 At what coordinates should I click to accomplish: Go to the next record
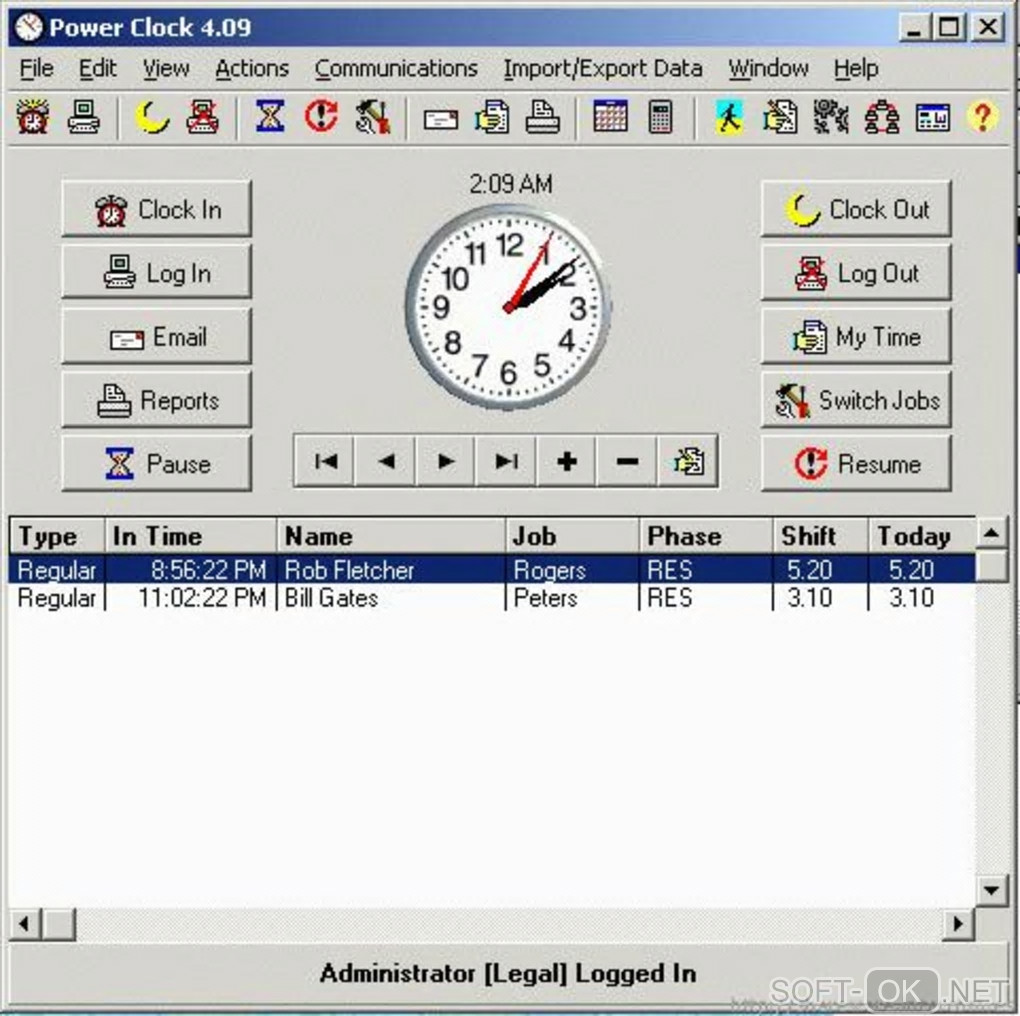[446, 461]
